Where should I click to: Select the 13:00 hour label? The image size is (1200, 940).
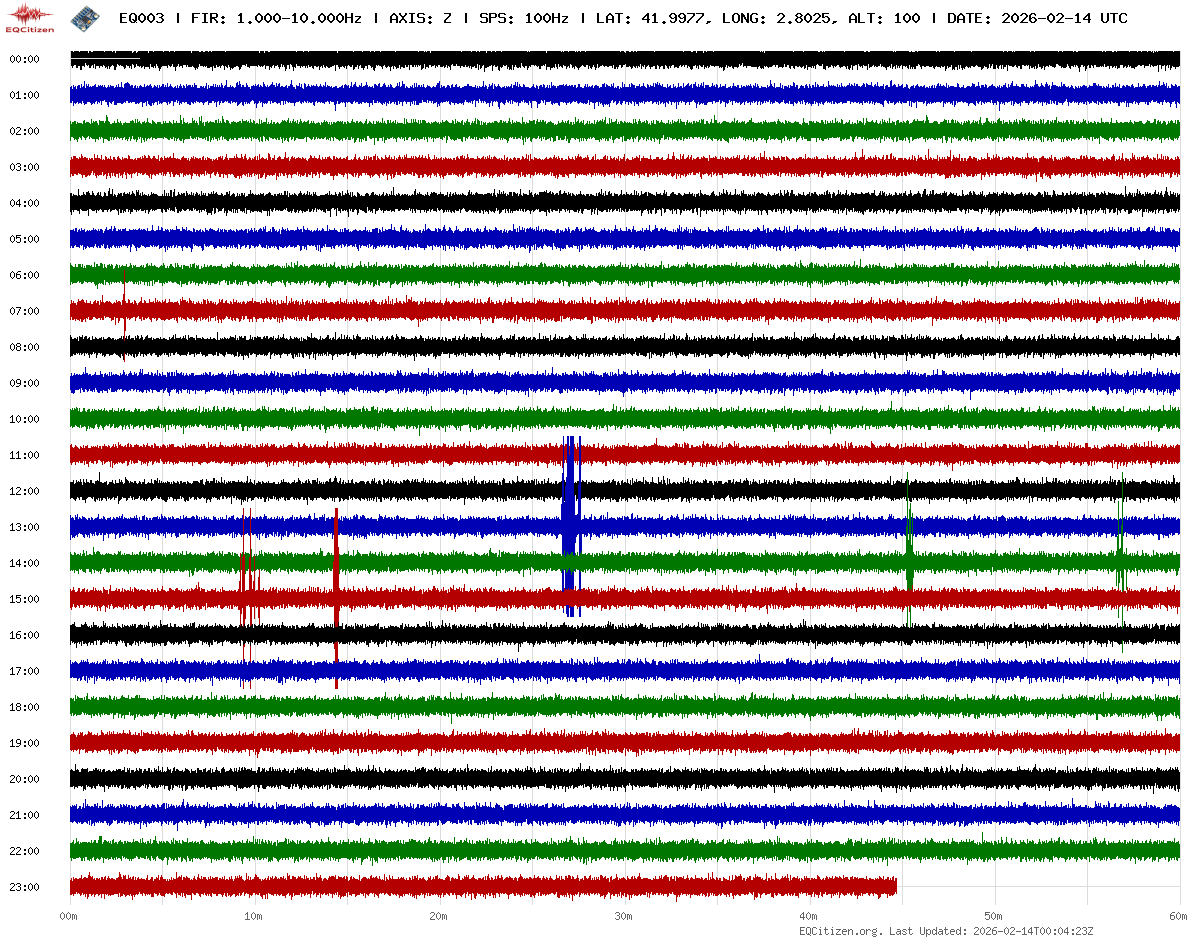click(24, 528)
